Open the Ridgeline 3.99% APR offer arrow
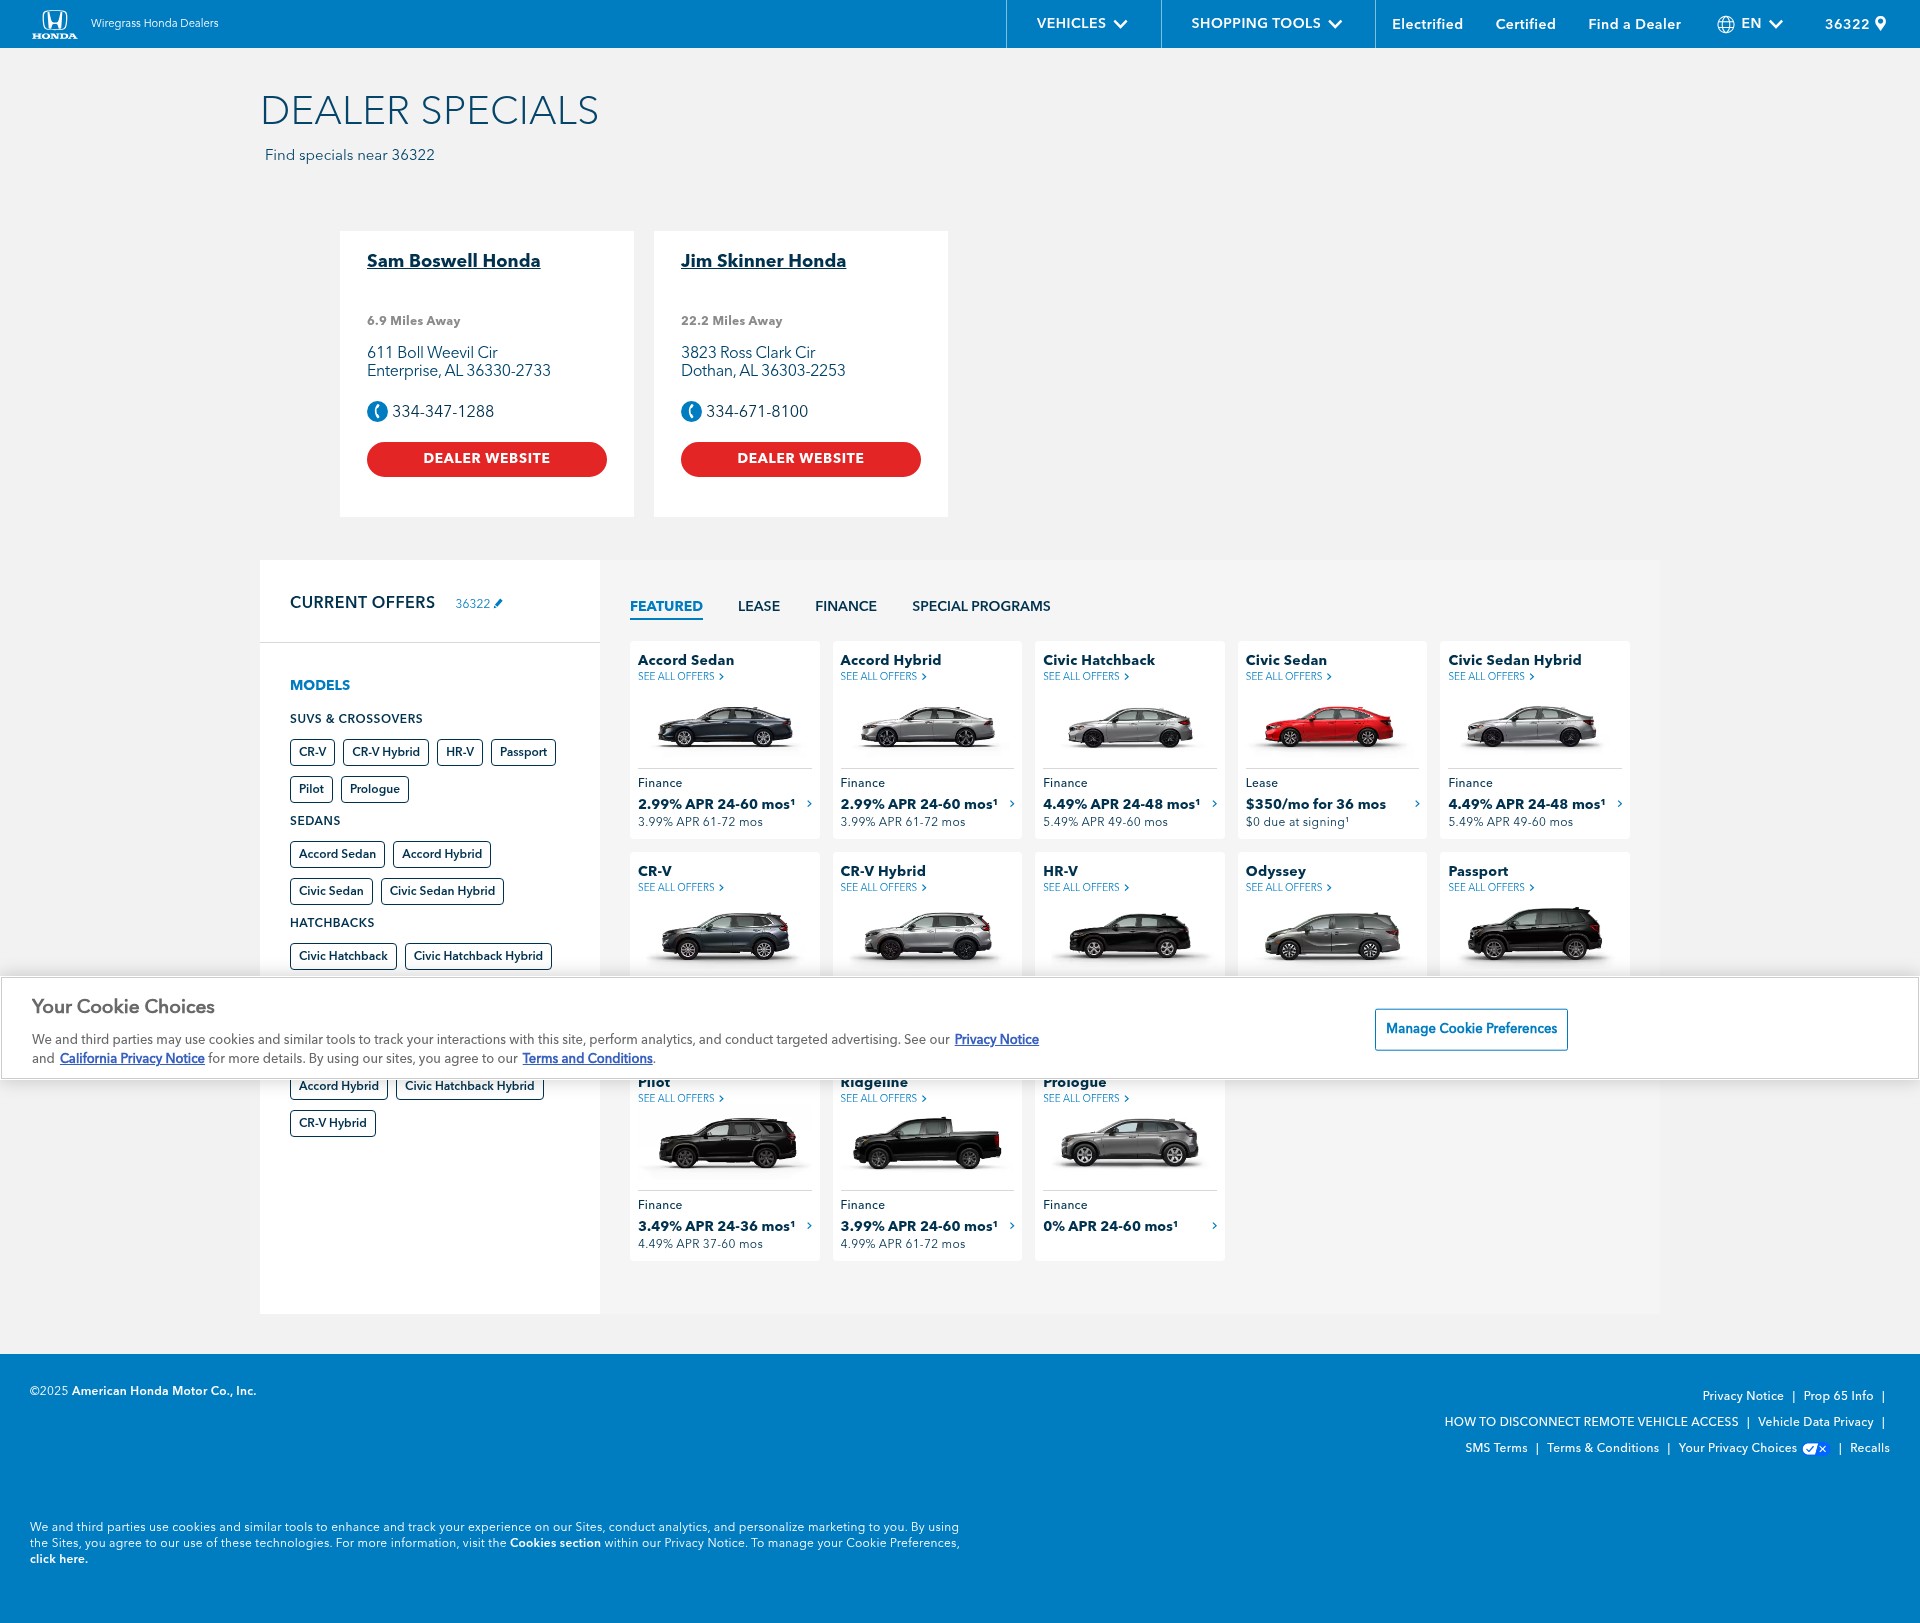The height and width of the screenshot is (1623, 1920). pos(1012,1226)
